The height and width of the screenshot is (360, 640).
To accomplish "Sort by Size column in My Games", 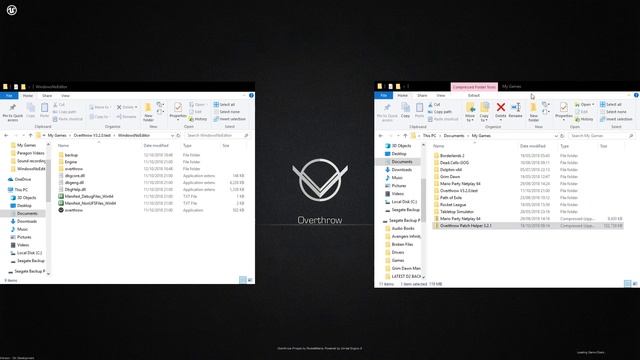I will (604, 146).
